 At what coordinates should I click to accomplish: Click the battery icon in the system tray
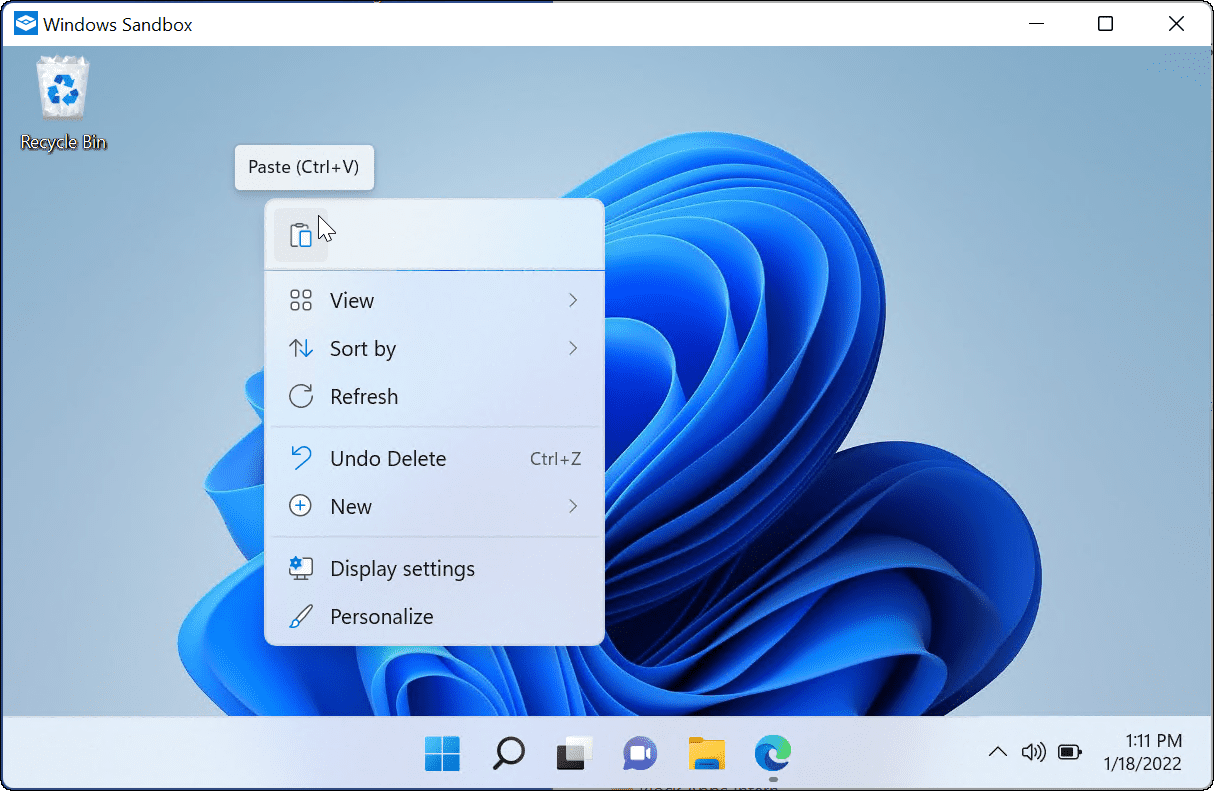1069,752
